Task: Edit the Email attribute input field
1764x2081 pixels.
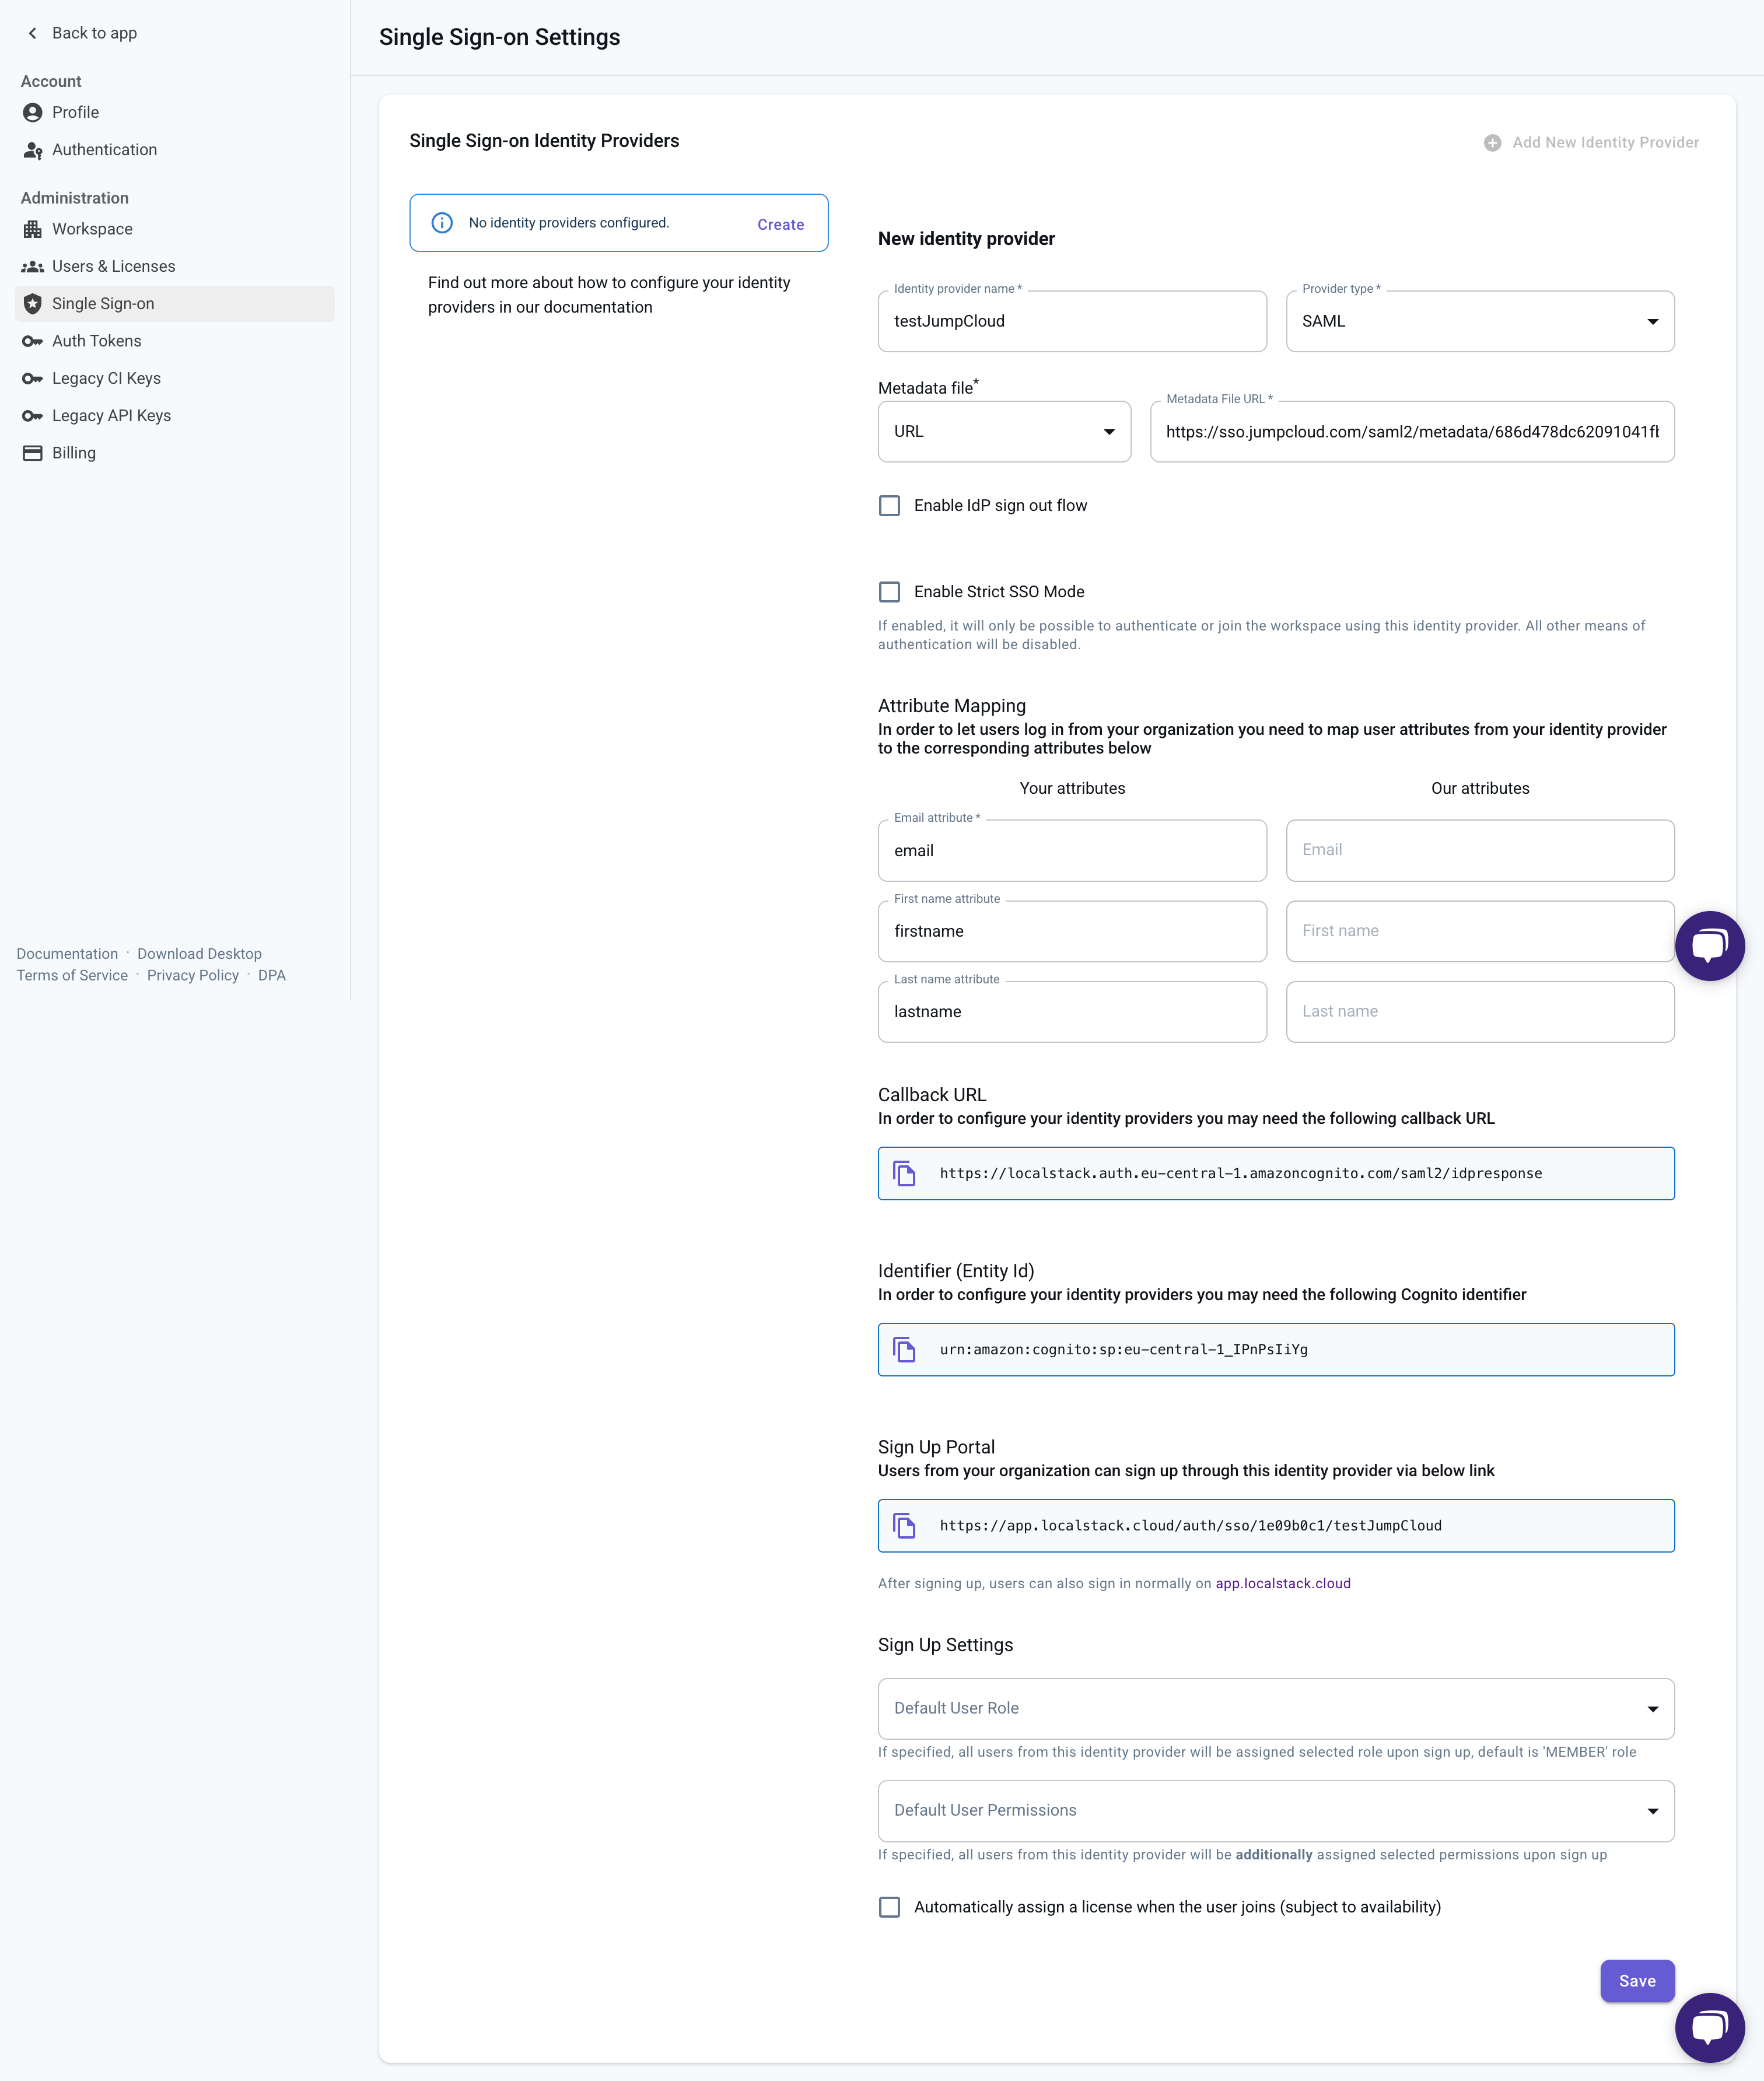Action: point(1071,850)
